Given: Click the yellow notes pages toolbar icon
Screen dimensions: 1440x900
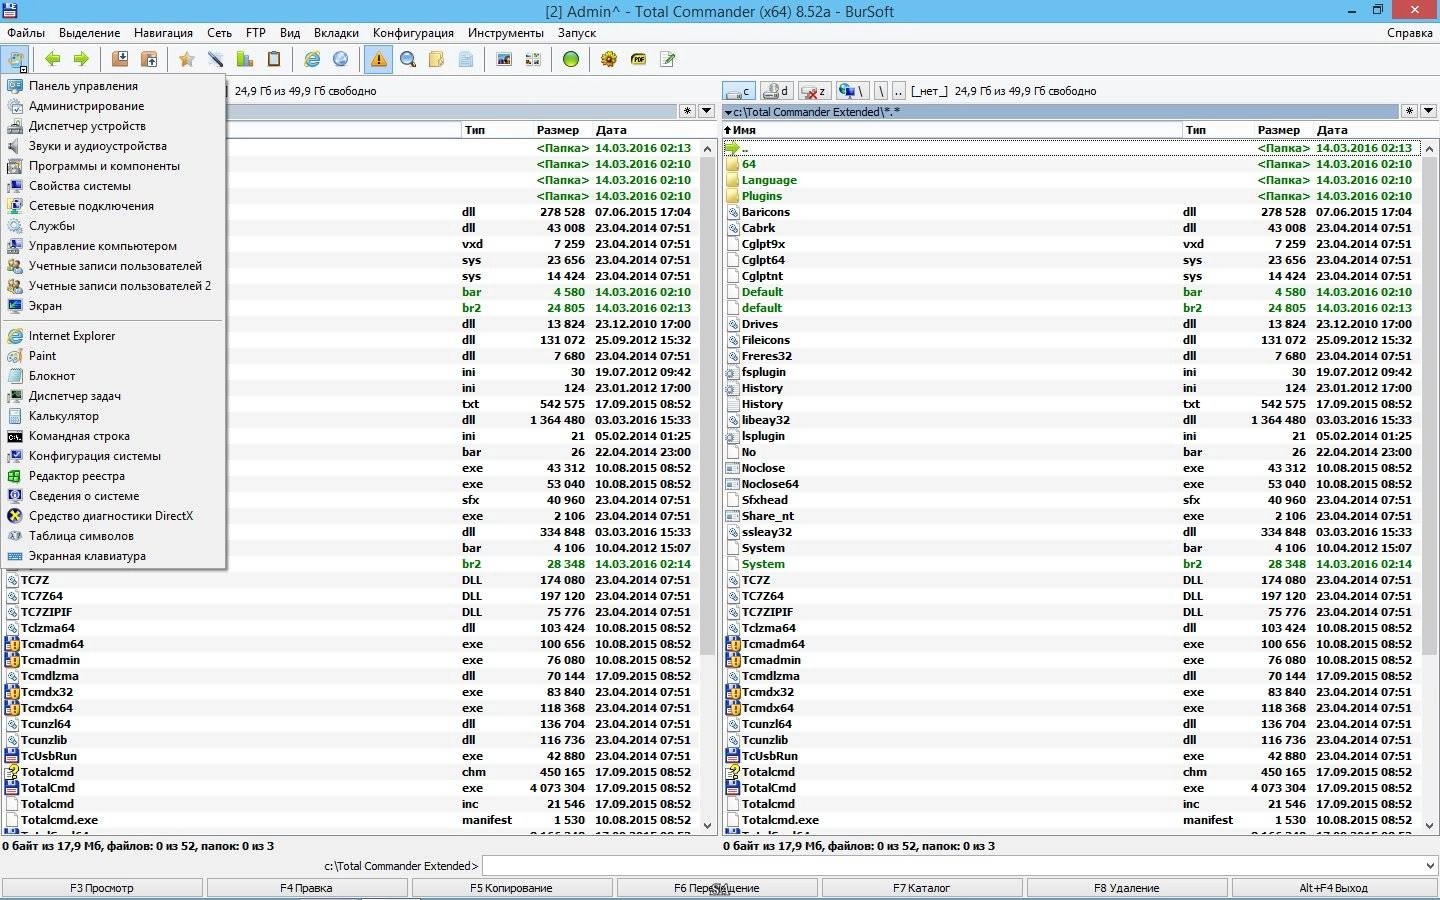Looking at the screenshot, I should 437,59.
